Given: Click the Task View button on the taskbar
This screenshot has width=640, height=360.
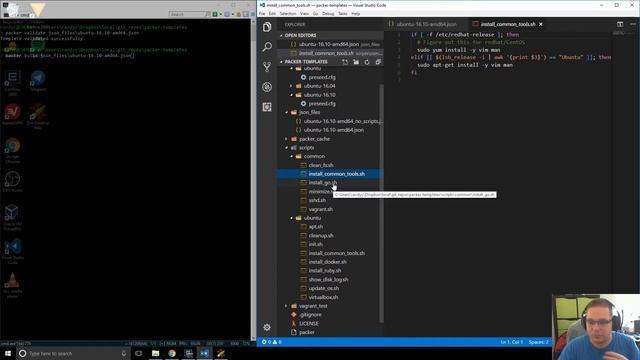Looking at the screenshot, I should click(x=139, y=353).
